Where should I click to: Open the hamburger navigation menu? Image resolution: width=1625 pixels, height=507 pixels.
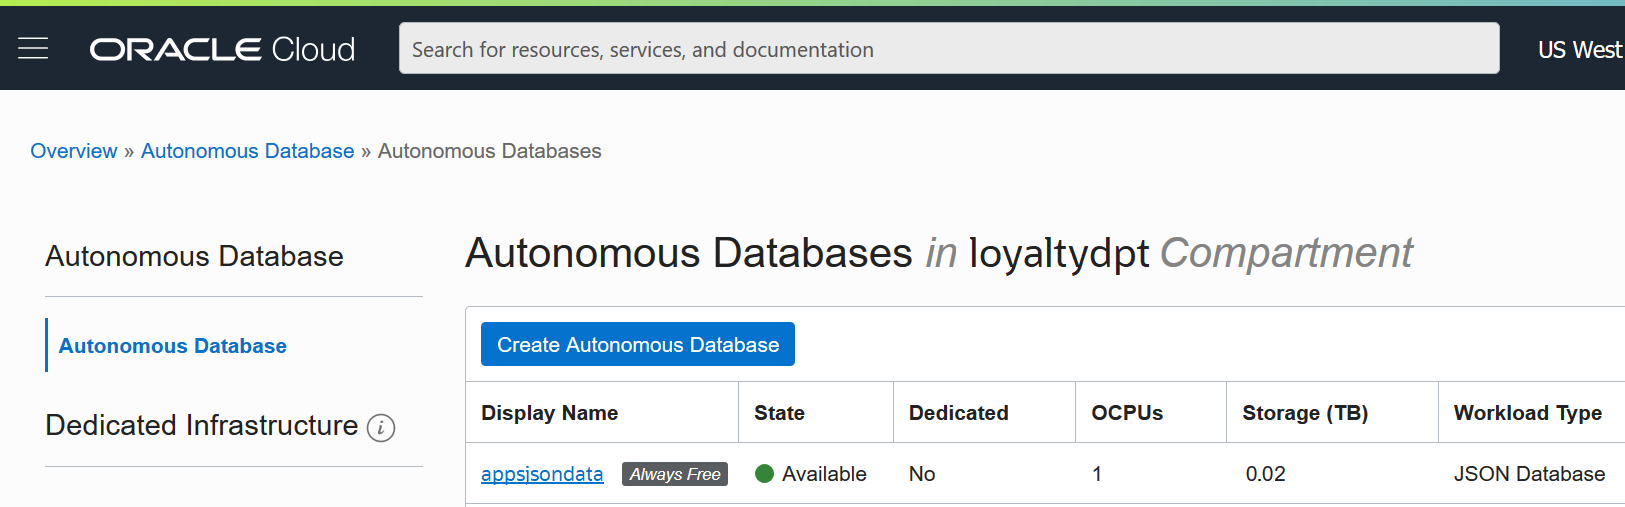pyautogui.click(x=33, y=48)
